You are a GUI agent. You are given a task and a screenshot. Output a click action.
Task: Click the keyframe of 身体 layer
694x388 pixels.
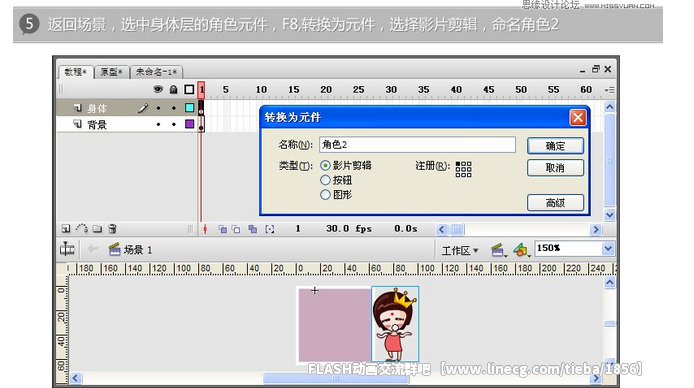pyautogui.click(x=201, y=108)
